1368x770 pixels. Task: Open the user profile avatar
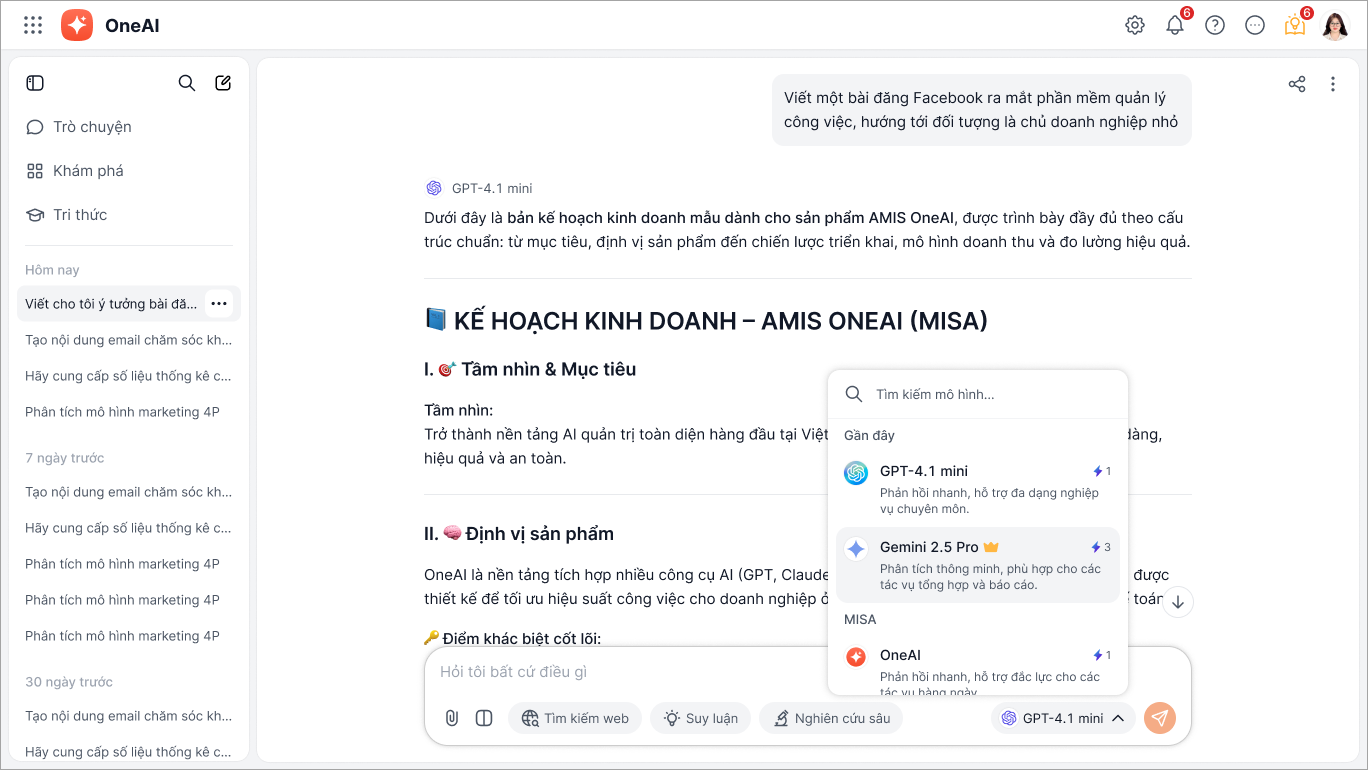1335,26
